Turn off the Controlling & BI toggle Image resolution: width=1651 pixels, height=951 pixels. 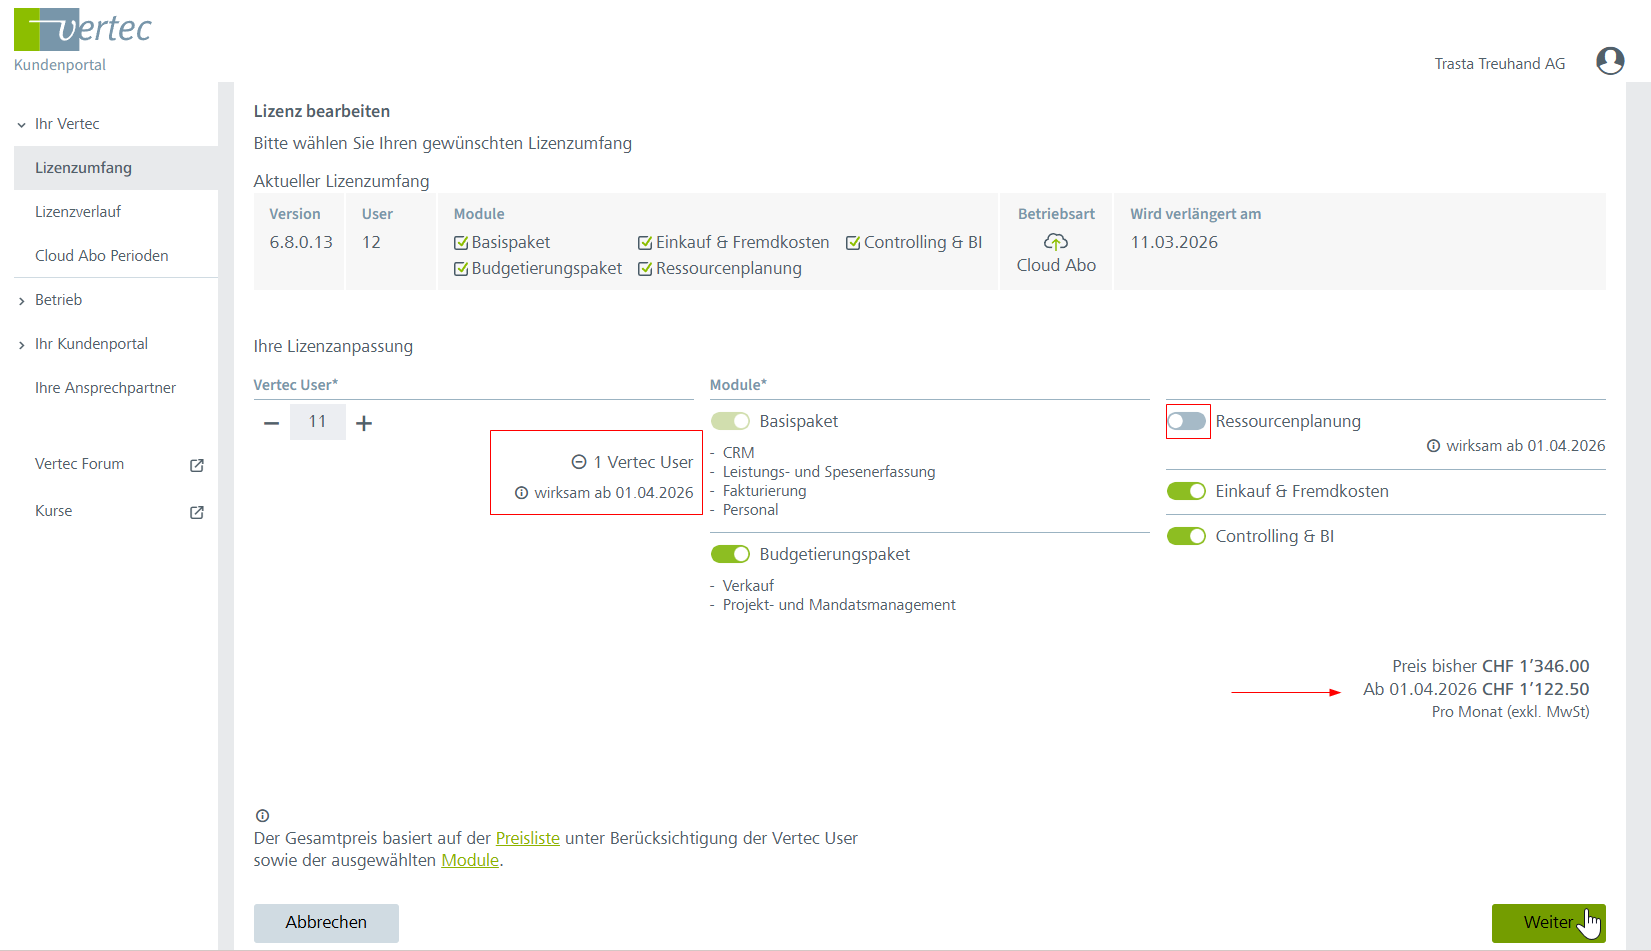coord(1187,536)
